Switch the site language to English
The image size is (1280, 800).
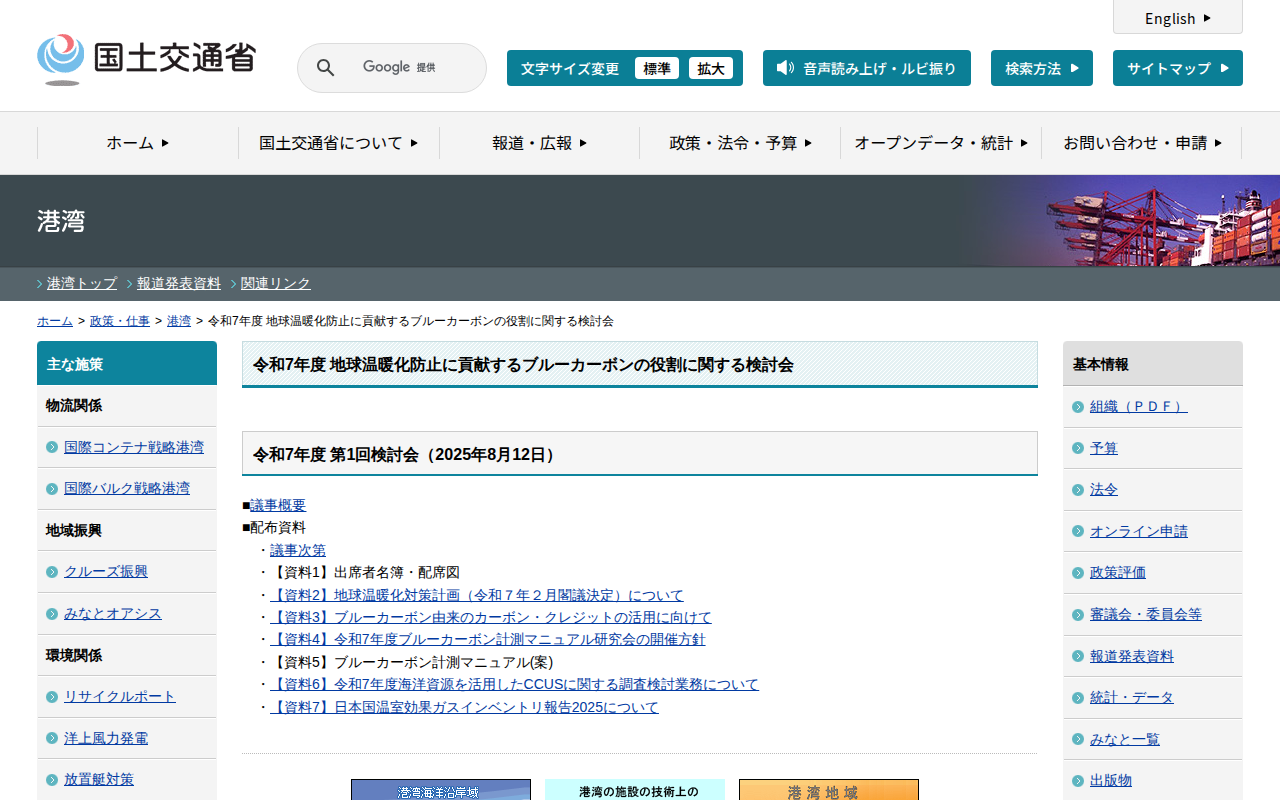[1177, 18]
